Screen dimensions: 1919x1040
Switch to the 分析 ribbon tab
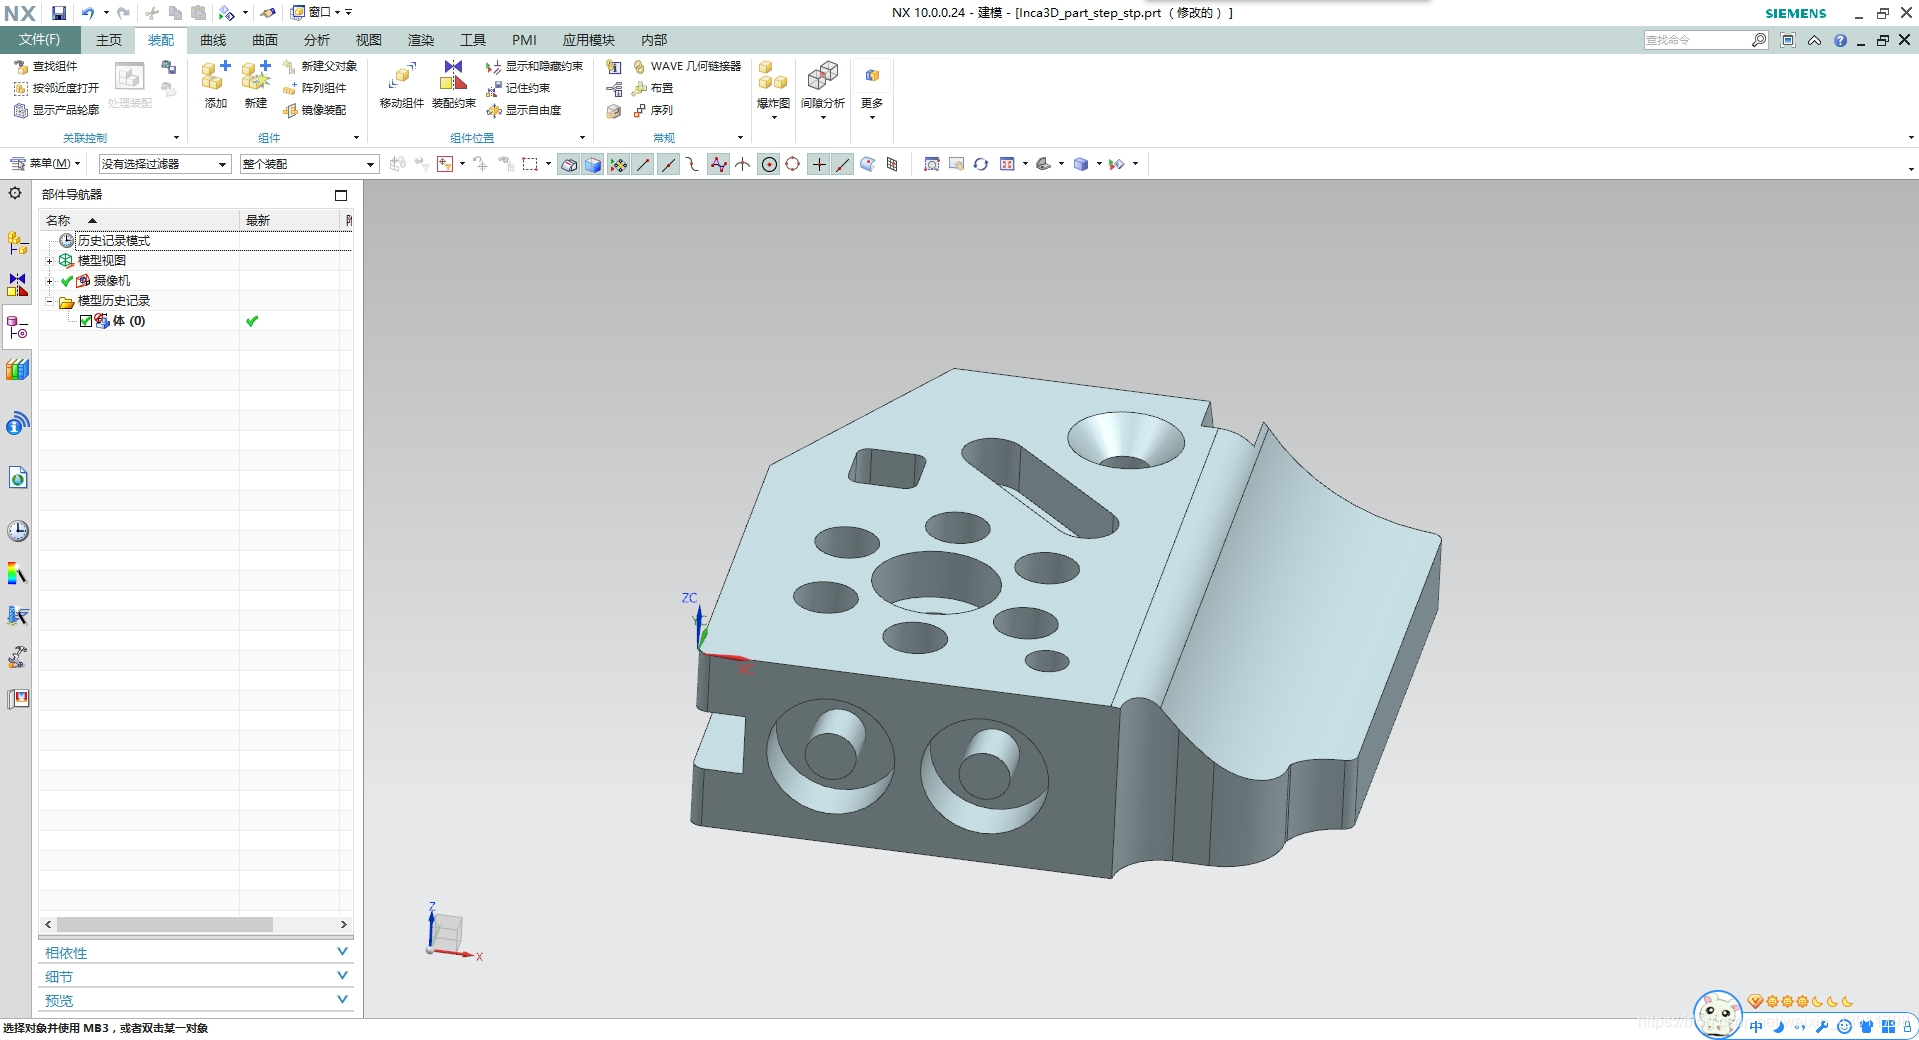[x=317, y=40]
